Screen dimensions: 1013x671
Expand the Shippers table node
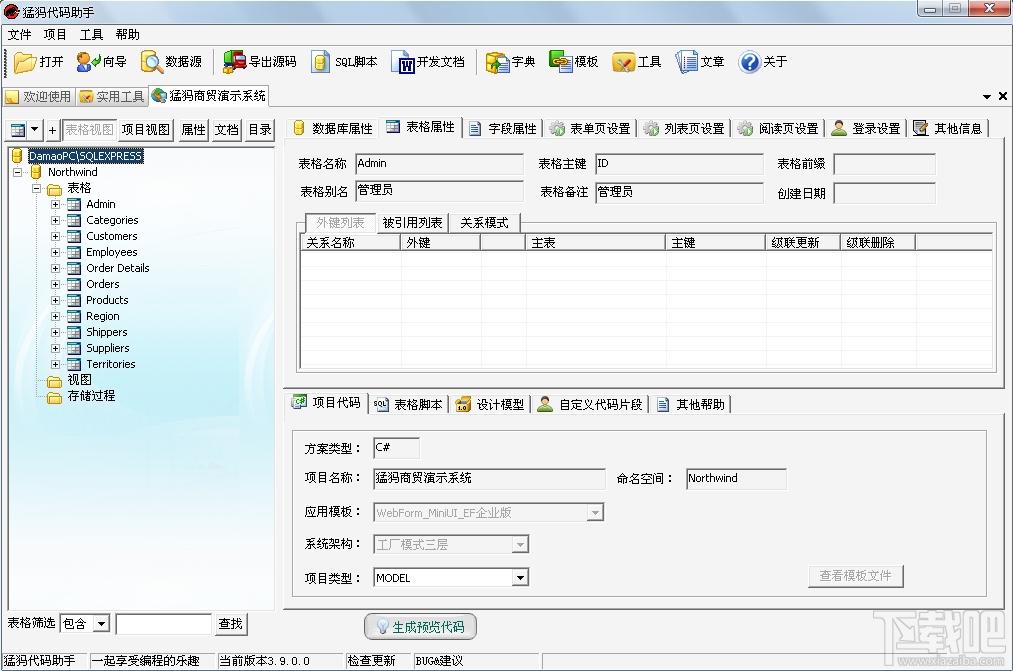56,333
